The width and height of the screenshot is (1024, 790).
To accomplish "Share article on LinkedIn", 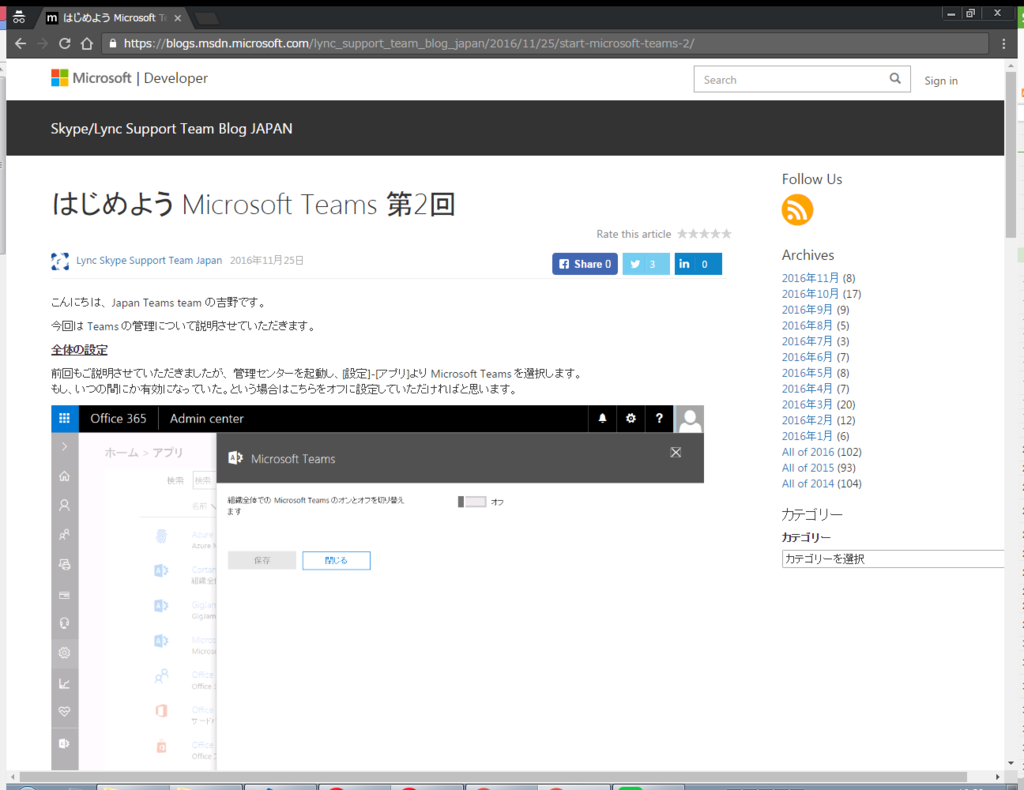I will [698, 264].
